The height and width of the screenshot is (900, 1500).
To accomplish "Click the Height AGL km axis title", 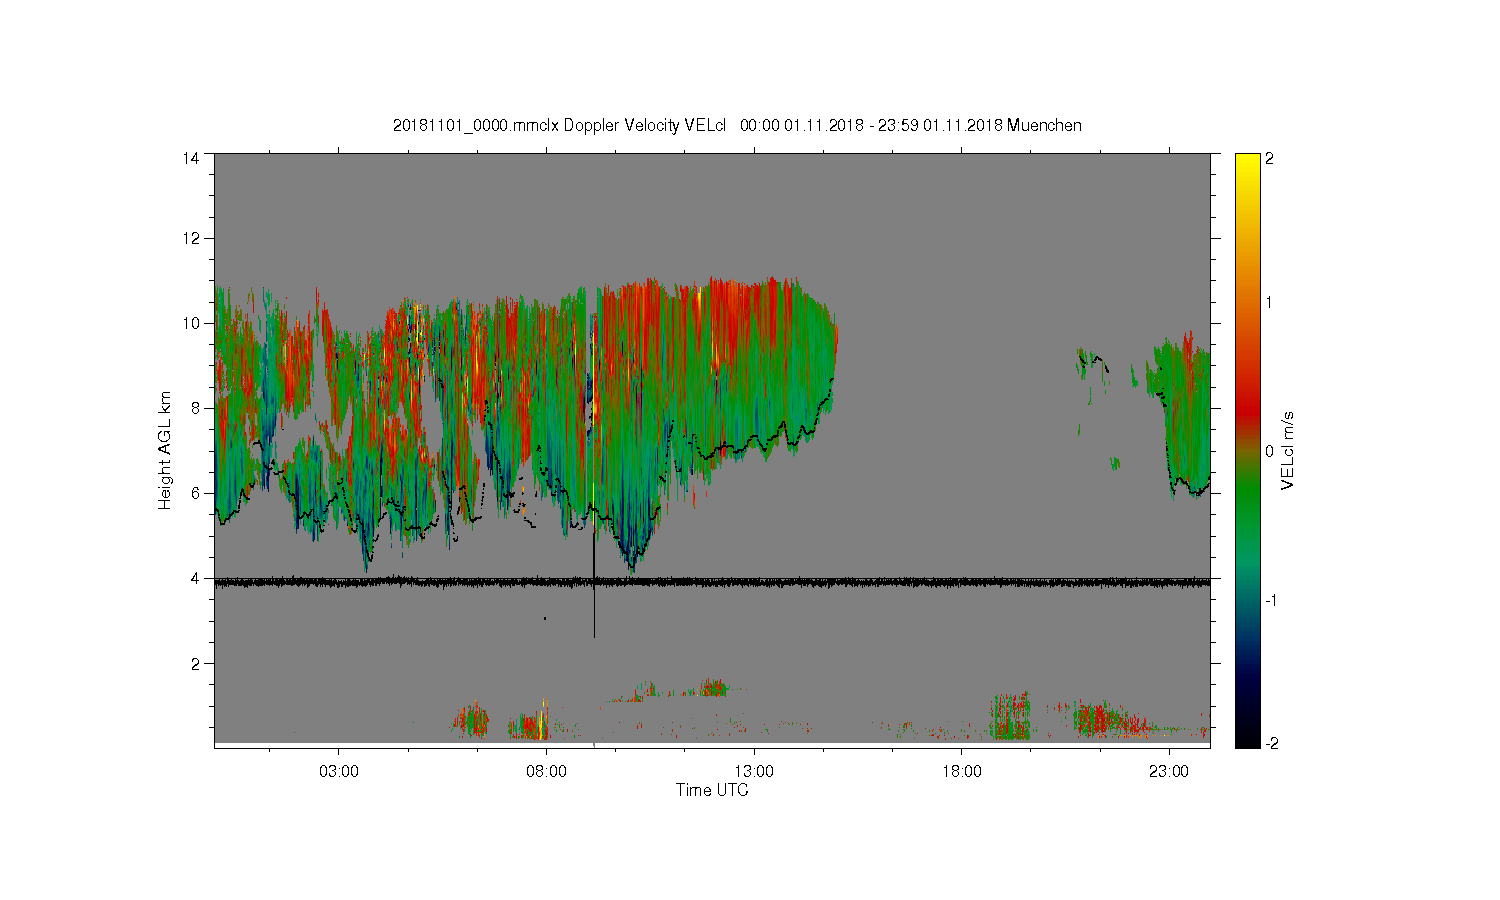I will (x=165, y=450).
